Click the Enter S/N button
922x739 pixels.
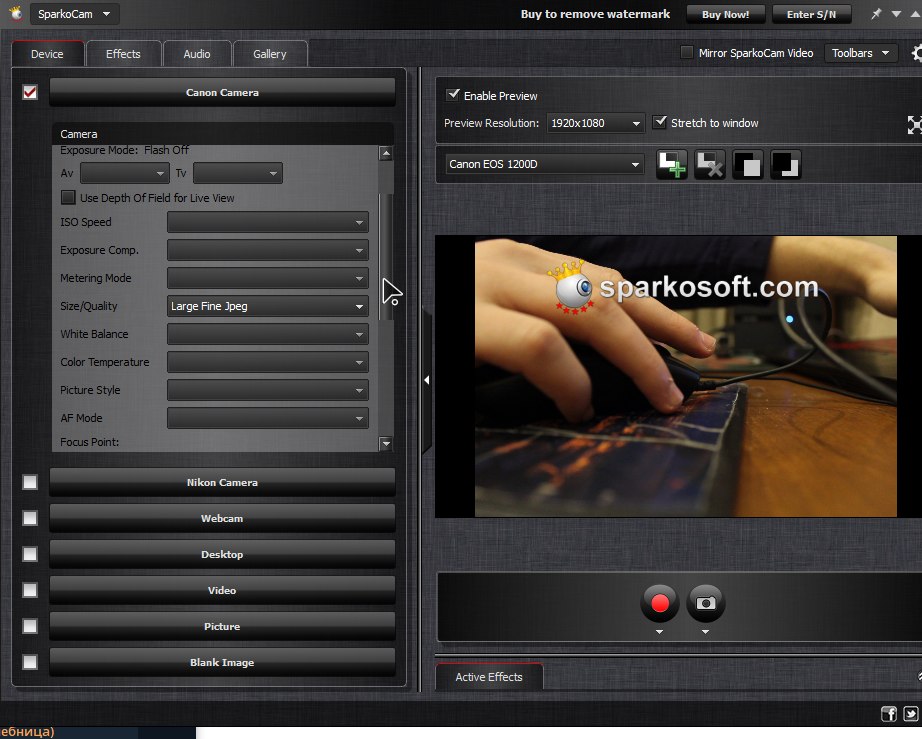(811, 14)
